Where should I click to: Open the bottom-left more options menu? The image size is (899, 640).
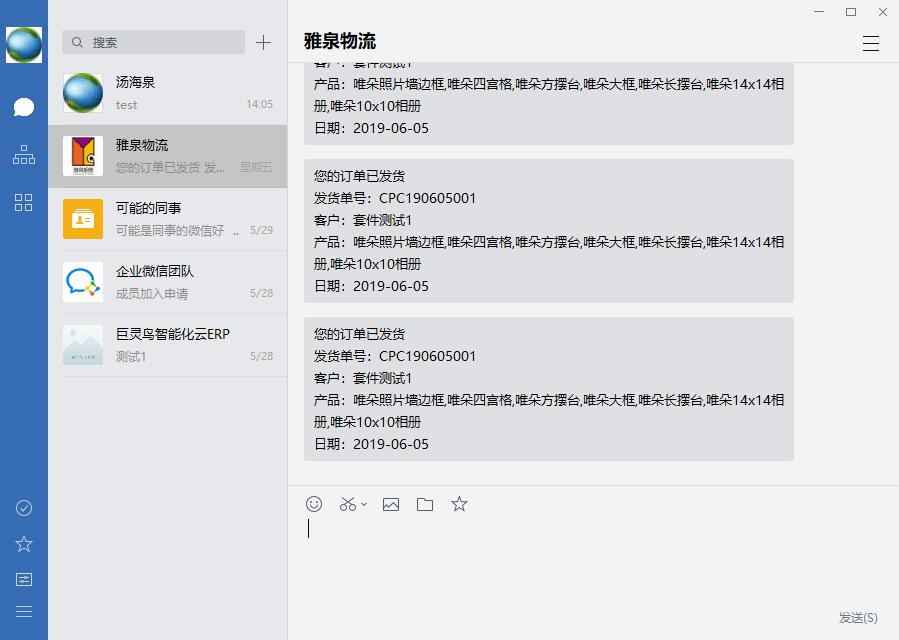pyautogui.click(x=23, y=611)
